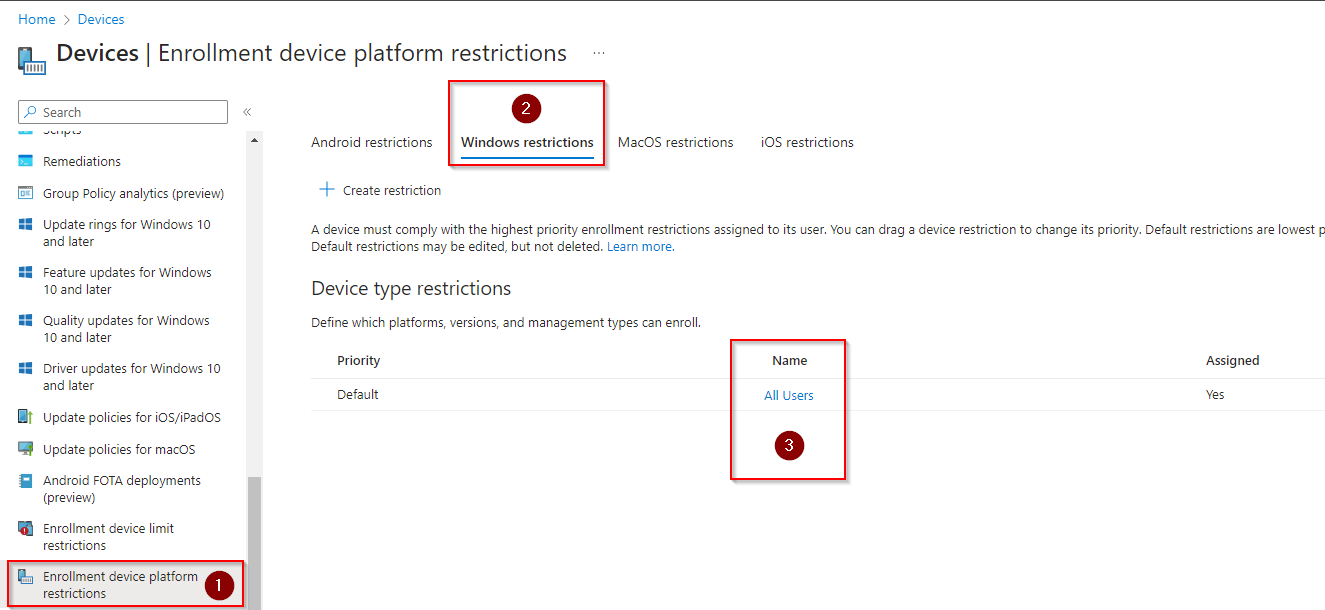Viewport: 1325px width, 610px height.
Task: Switch to MacOS restrictions tab
Action: (x=675, y=142)
